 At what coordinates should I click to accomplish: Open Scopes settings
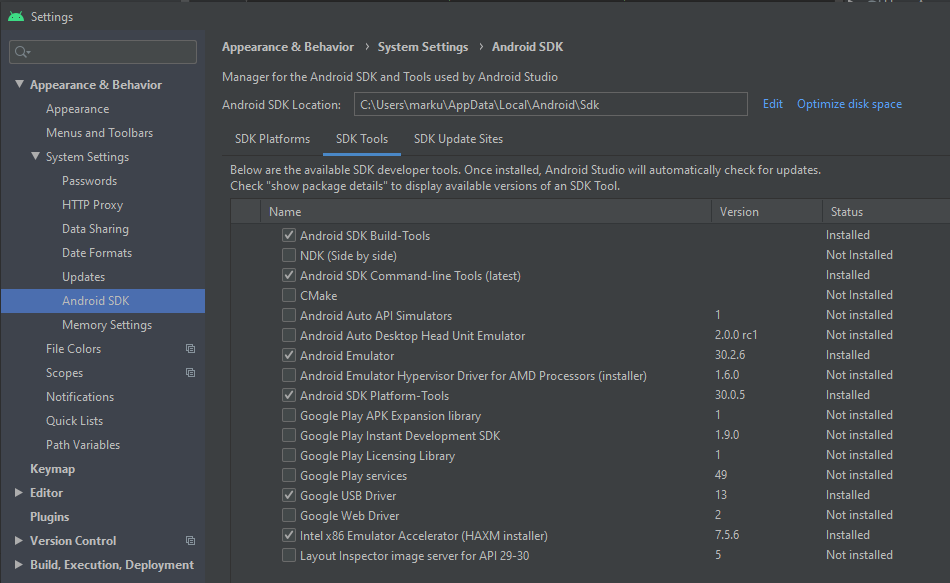[x=64, y=373]
